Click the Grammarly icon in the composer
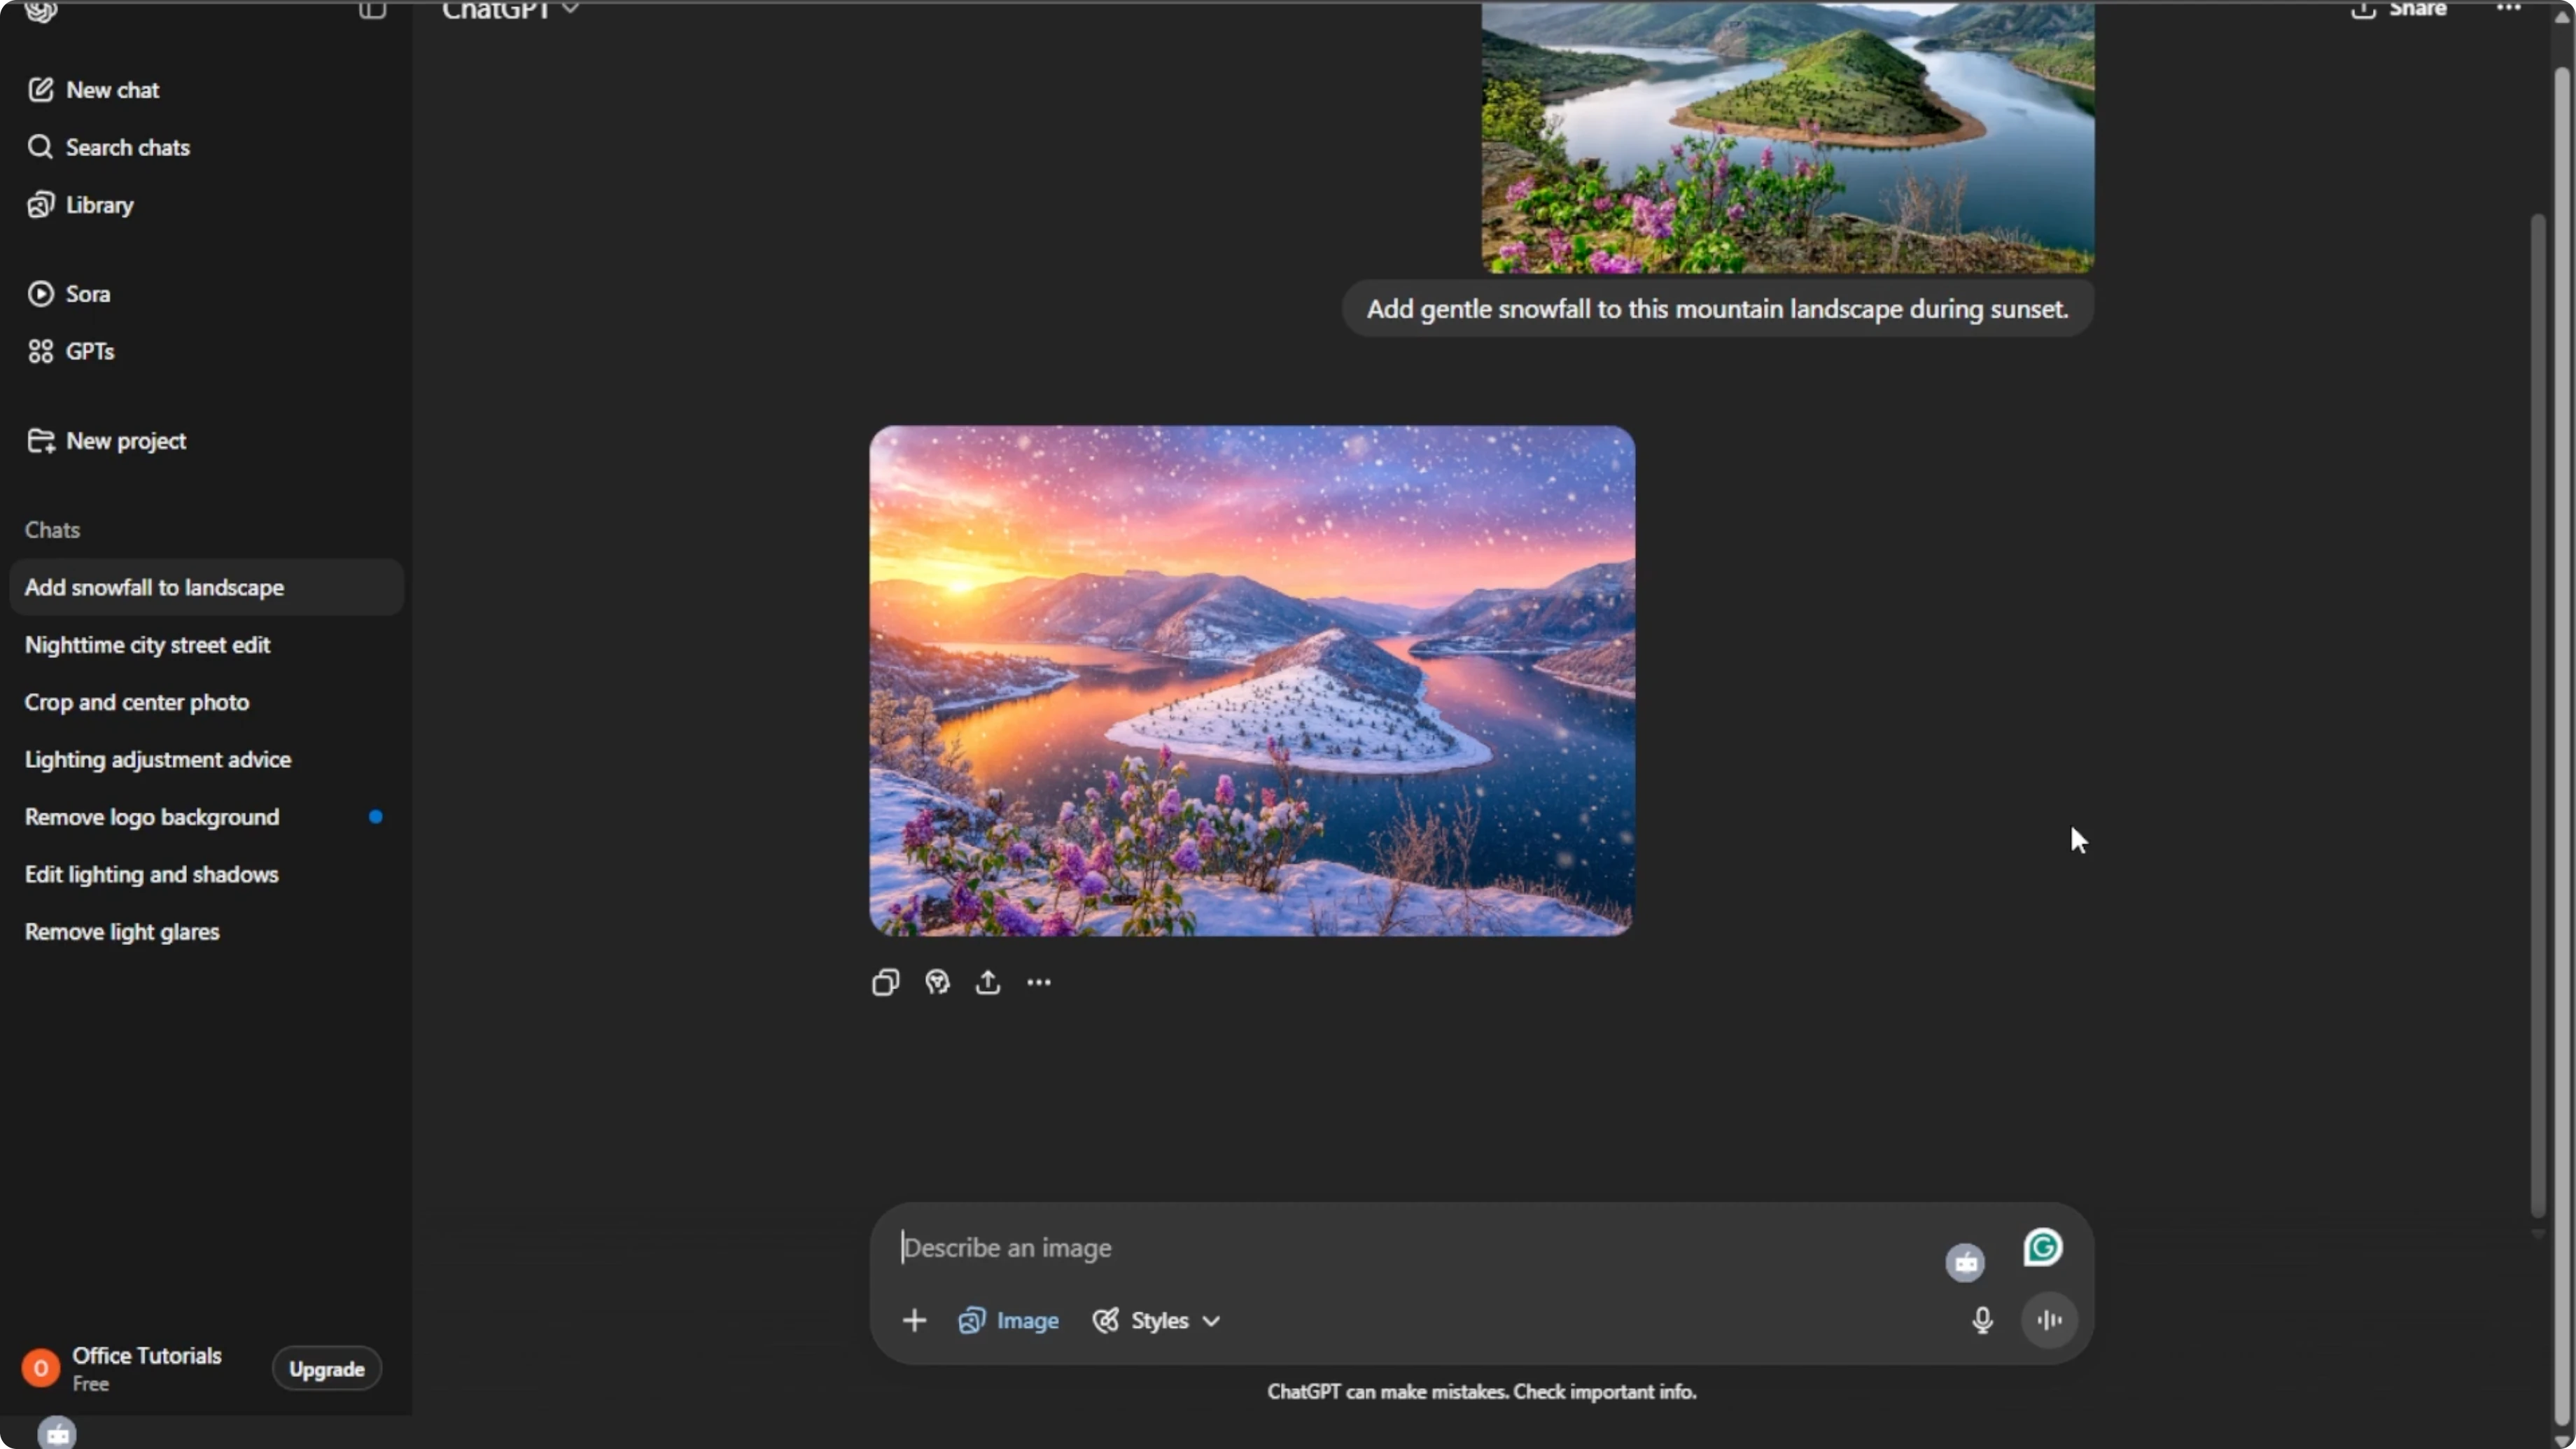The width and height of the screenshot is (2576, 1449). [2043, 1248]
